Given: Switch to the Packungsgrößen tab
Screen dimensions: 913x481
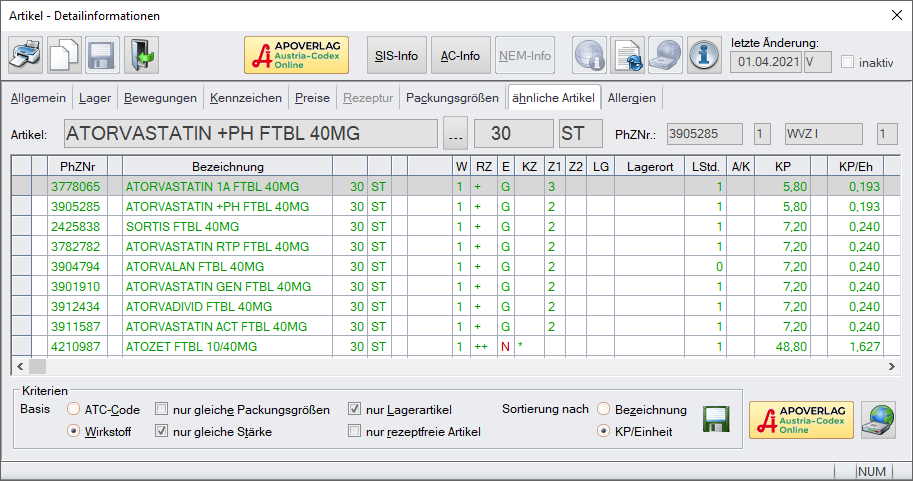Looking at the screenshot, I should pos(452,98).
